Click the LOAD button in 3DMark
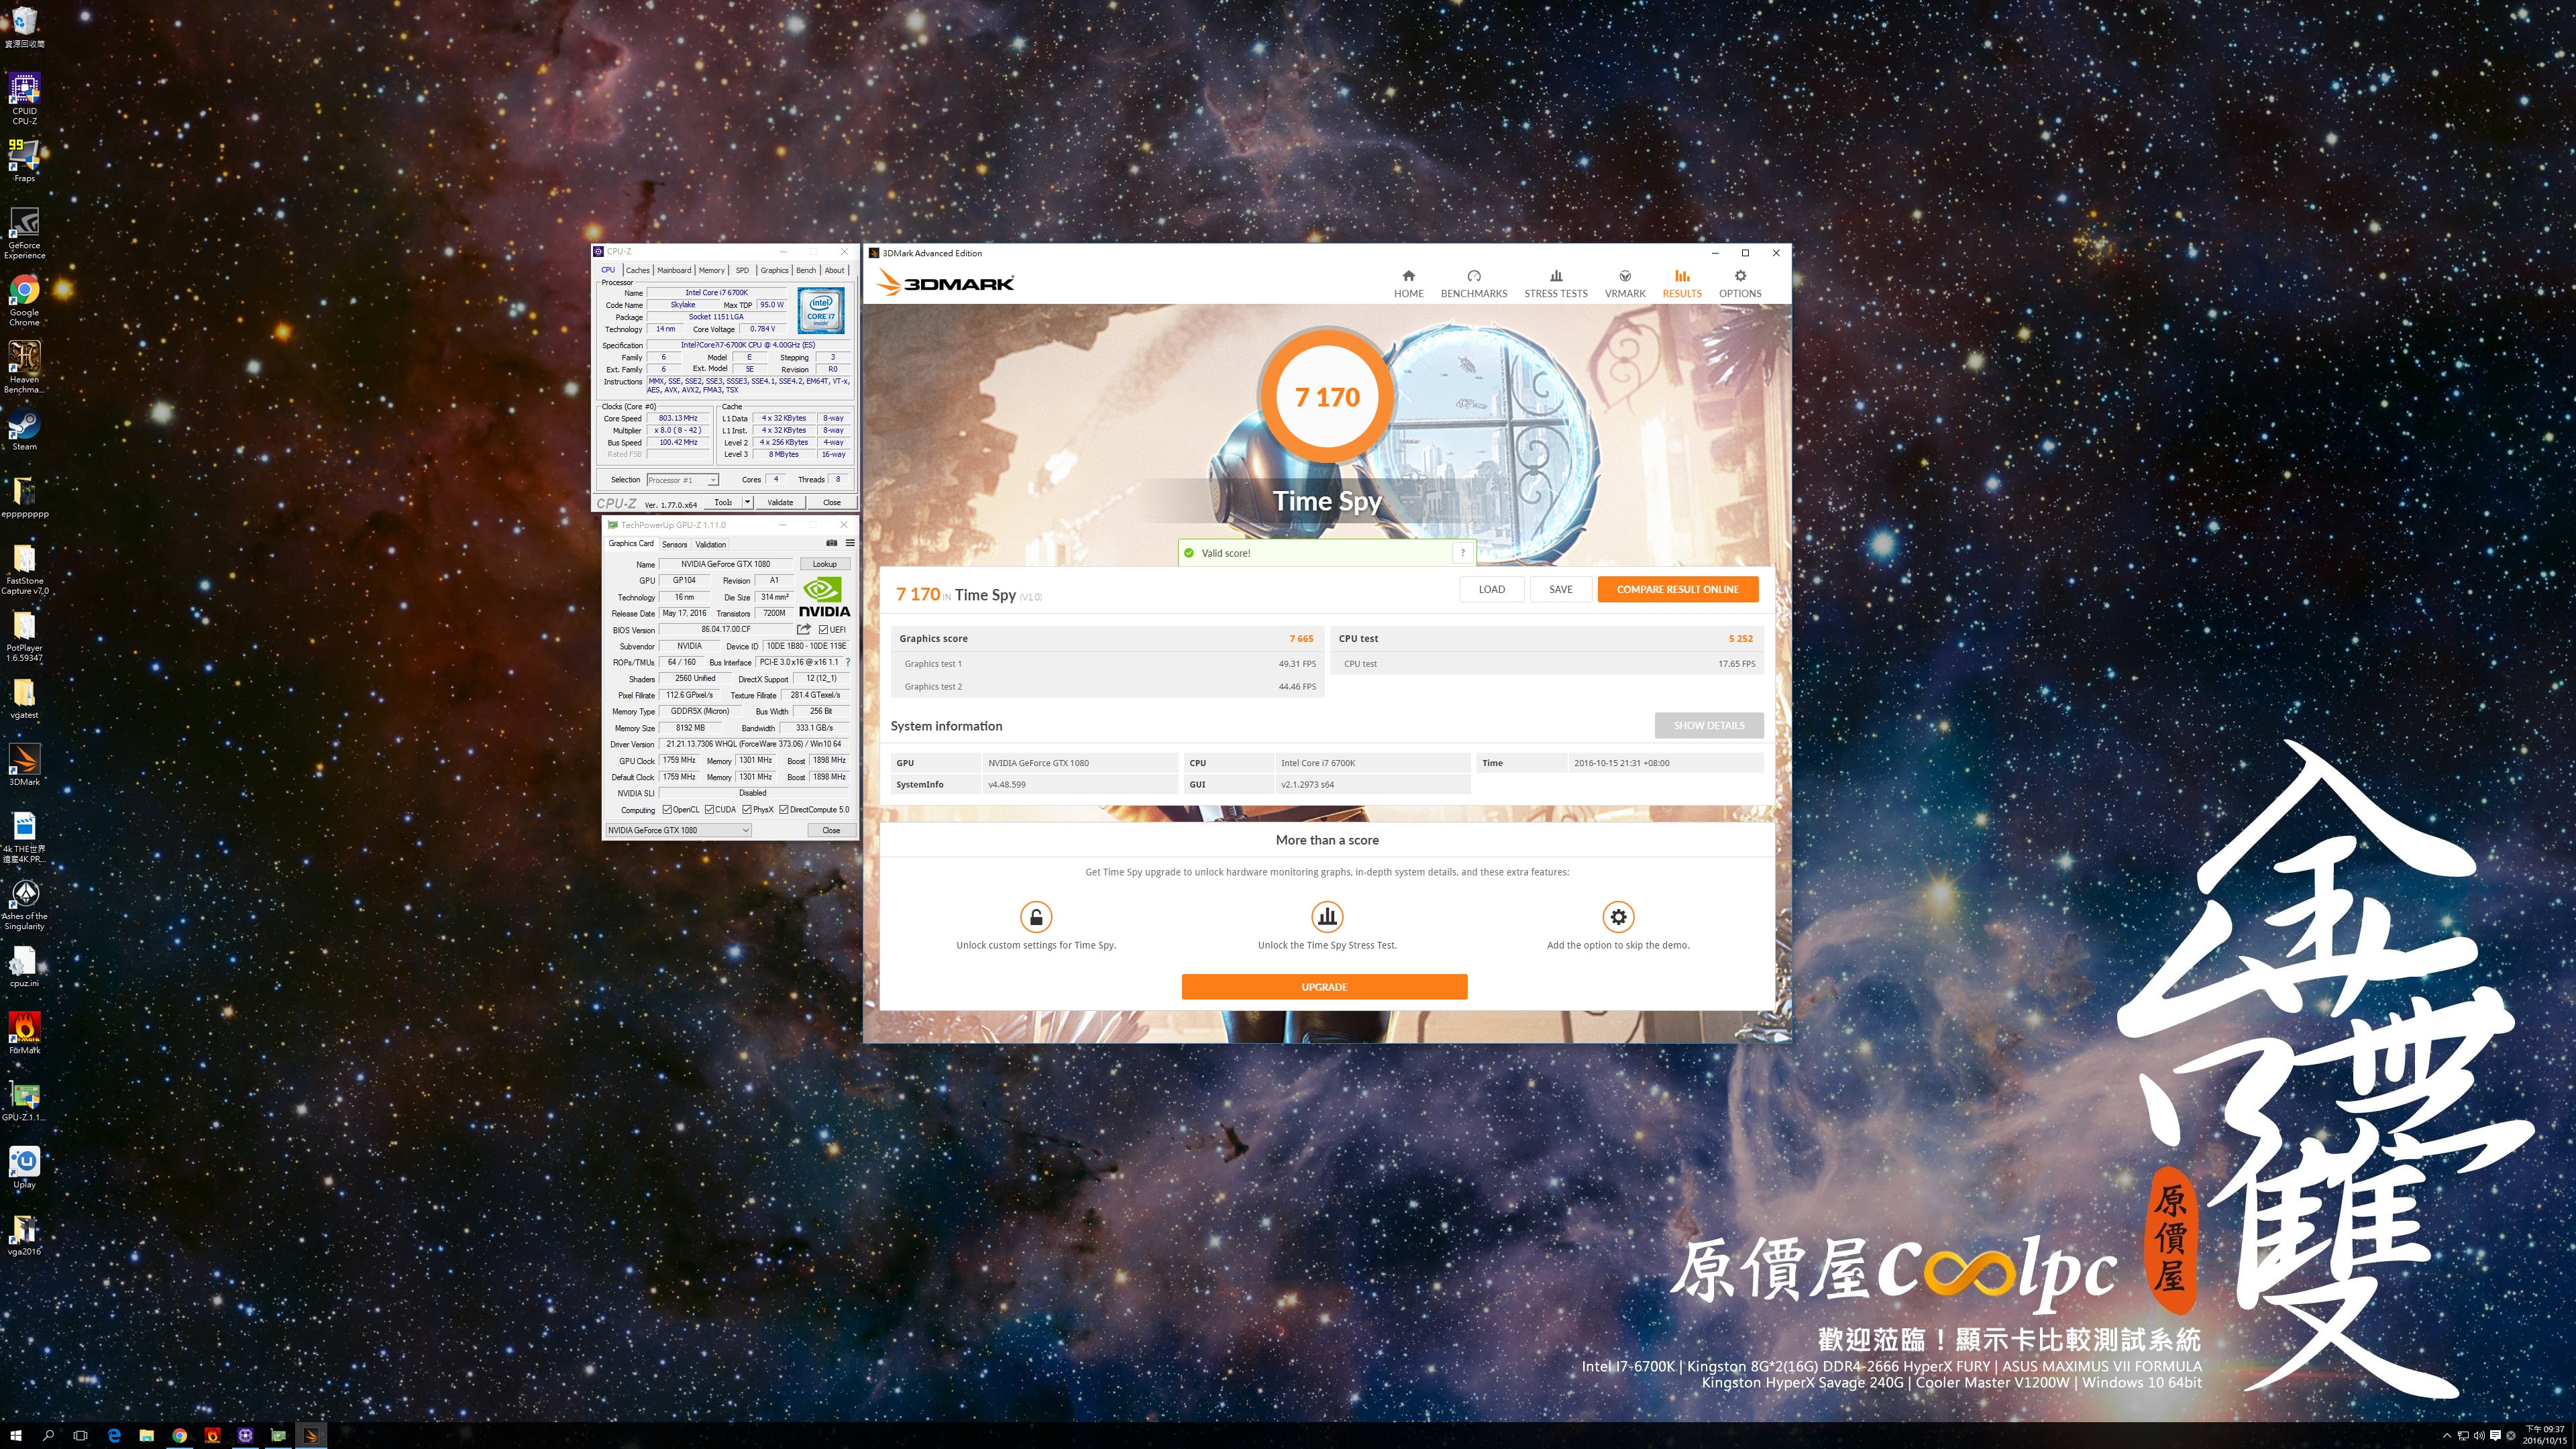The height and width of the screenshot is (1449, 2576). [1491, 589]
